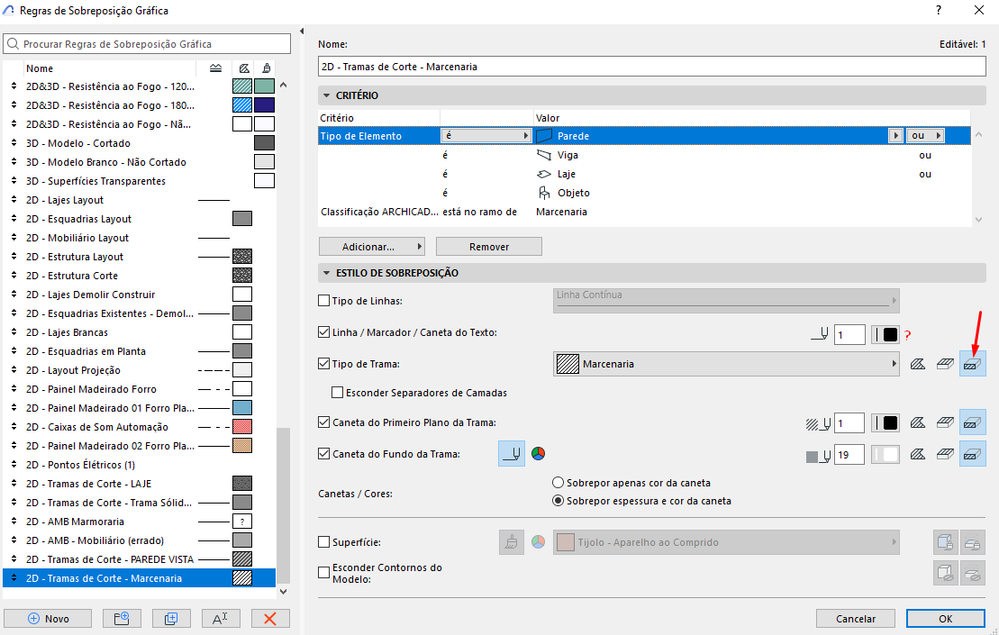Toggle cut fill icon in Tipo de Trama row
This screenshot has width=999, height=635.
coord(972,364)
